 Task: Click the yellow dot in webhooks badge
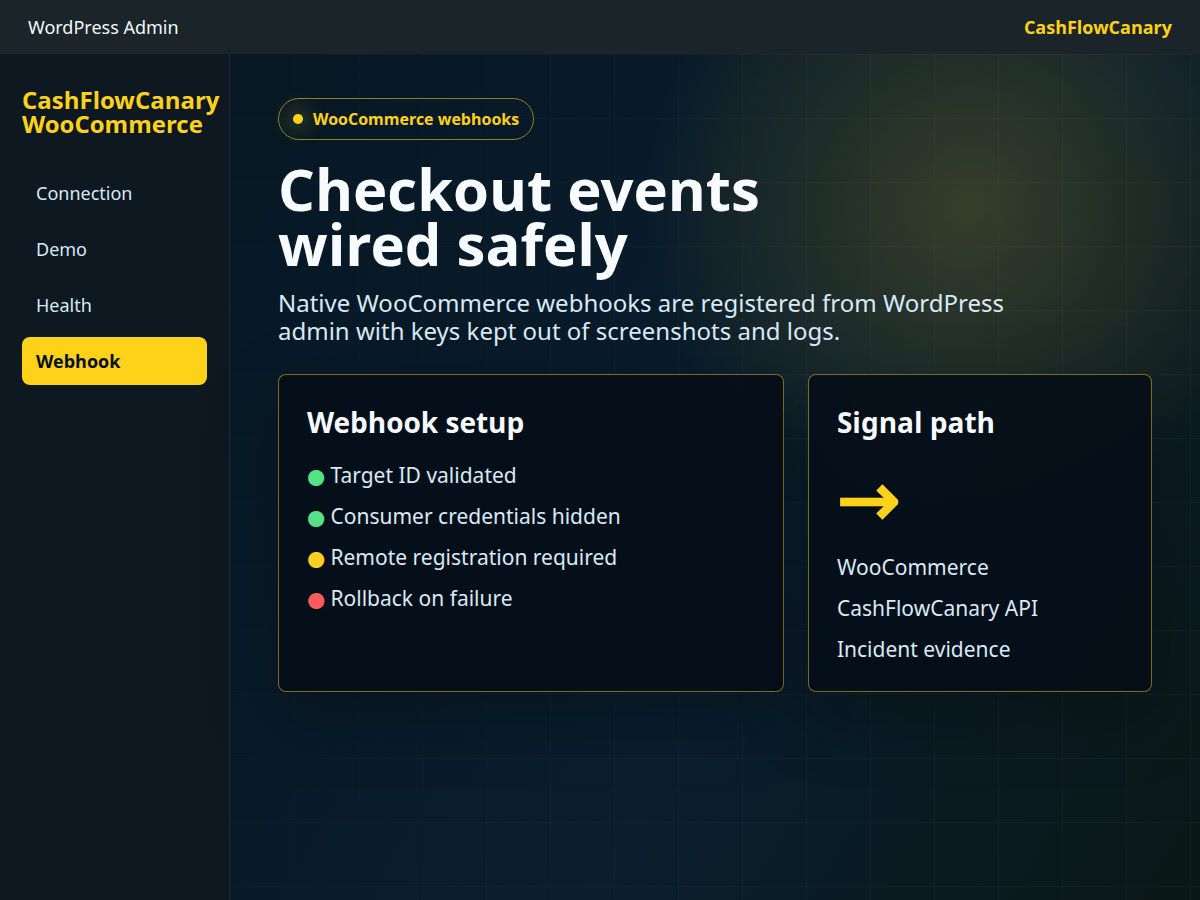point(298,119)
